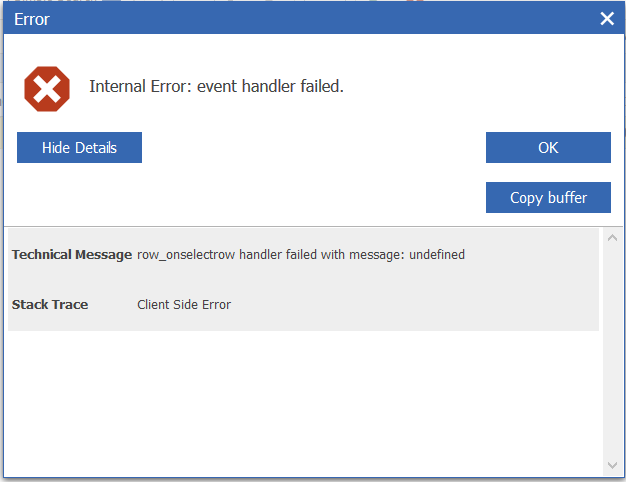Click the Client Side Error text
This screenshot has height=482, width=626.
(x=184, y=304)
